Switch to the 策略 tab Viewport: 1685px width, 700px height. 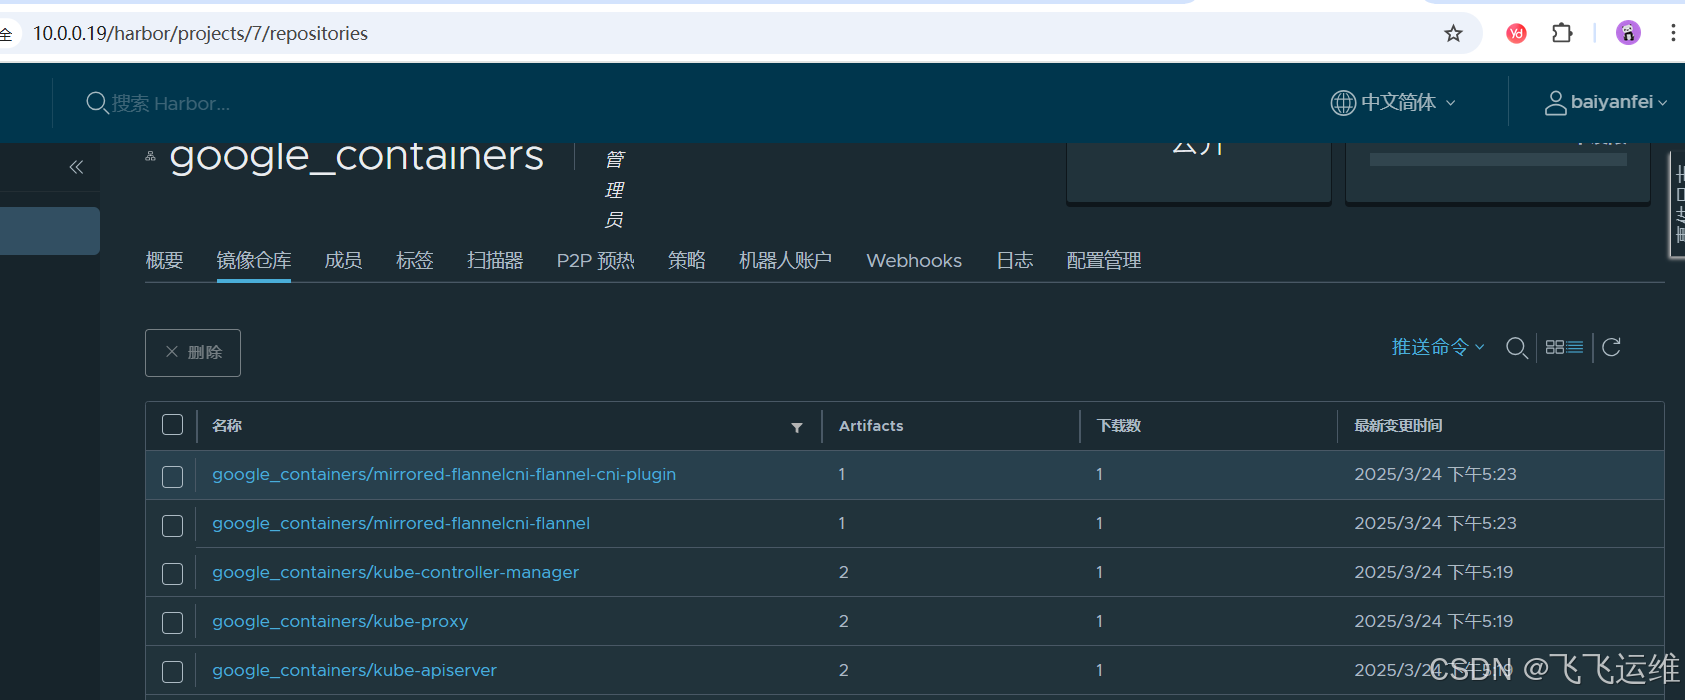pos(687,260)
